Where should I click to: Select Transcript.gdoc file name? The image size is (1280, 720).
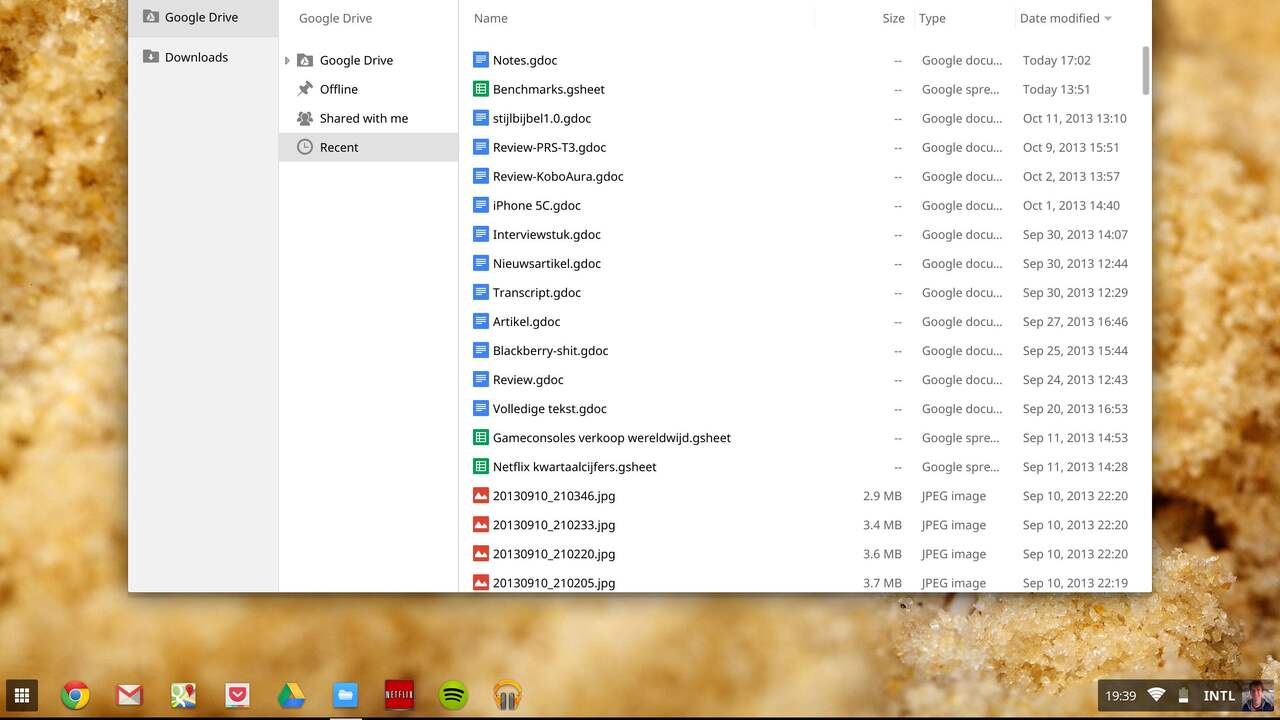click(537, 292)
